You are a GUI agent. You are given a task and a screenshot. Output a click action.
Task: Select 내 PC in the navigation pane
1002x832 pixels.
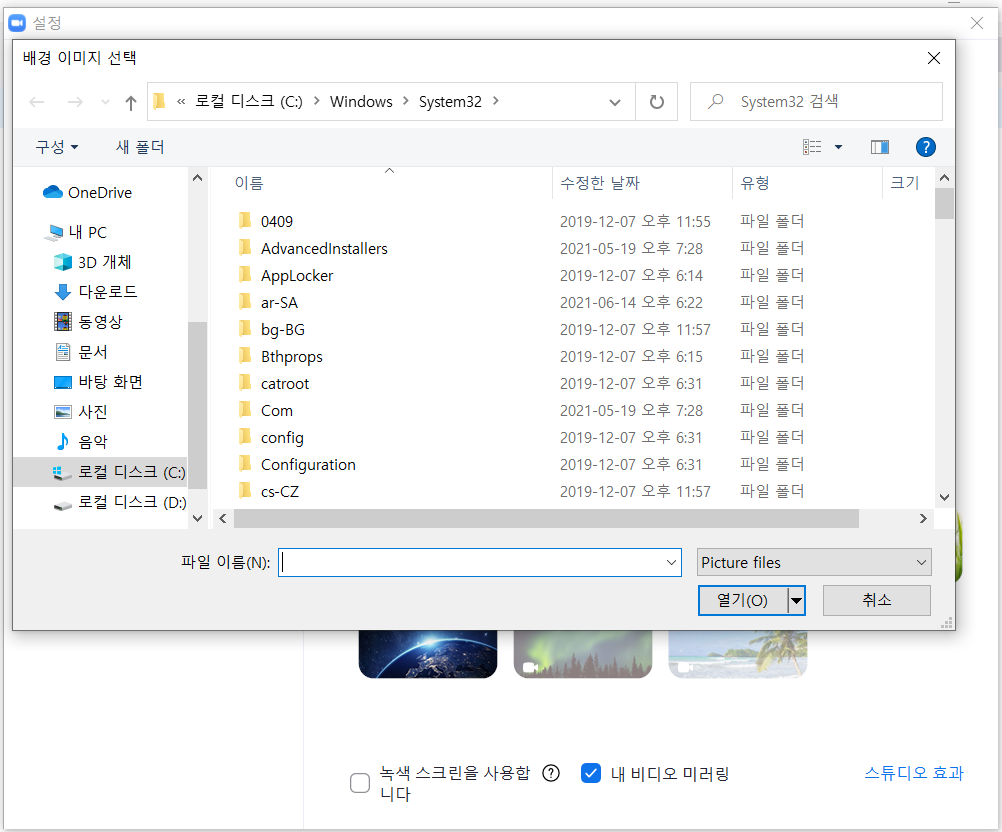(x=75, y=232)
